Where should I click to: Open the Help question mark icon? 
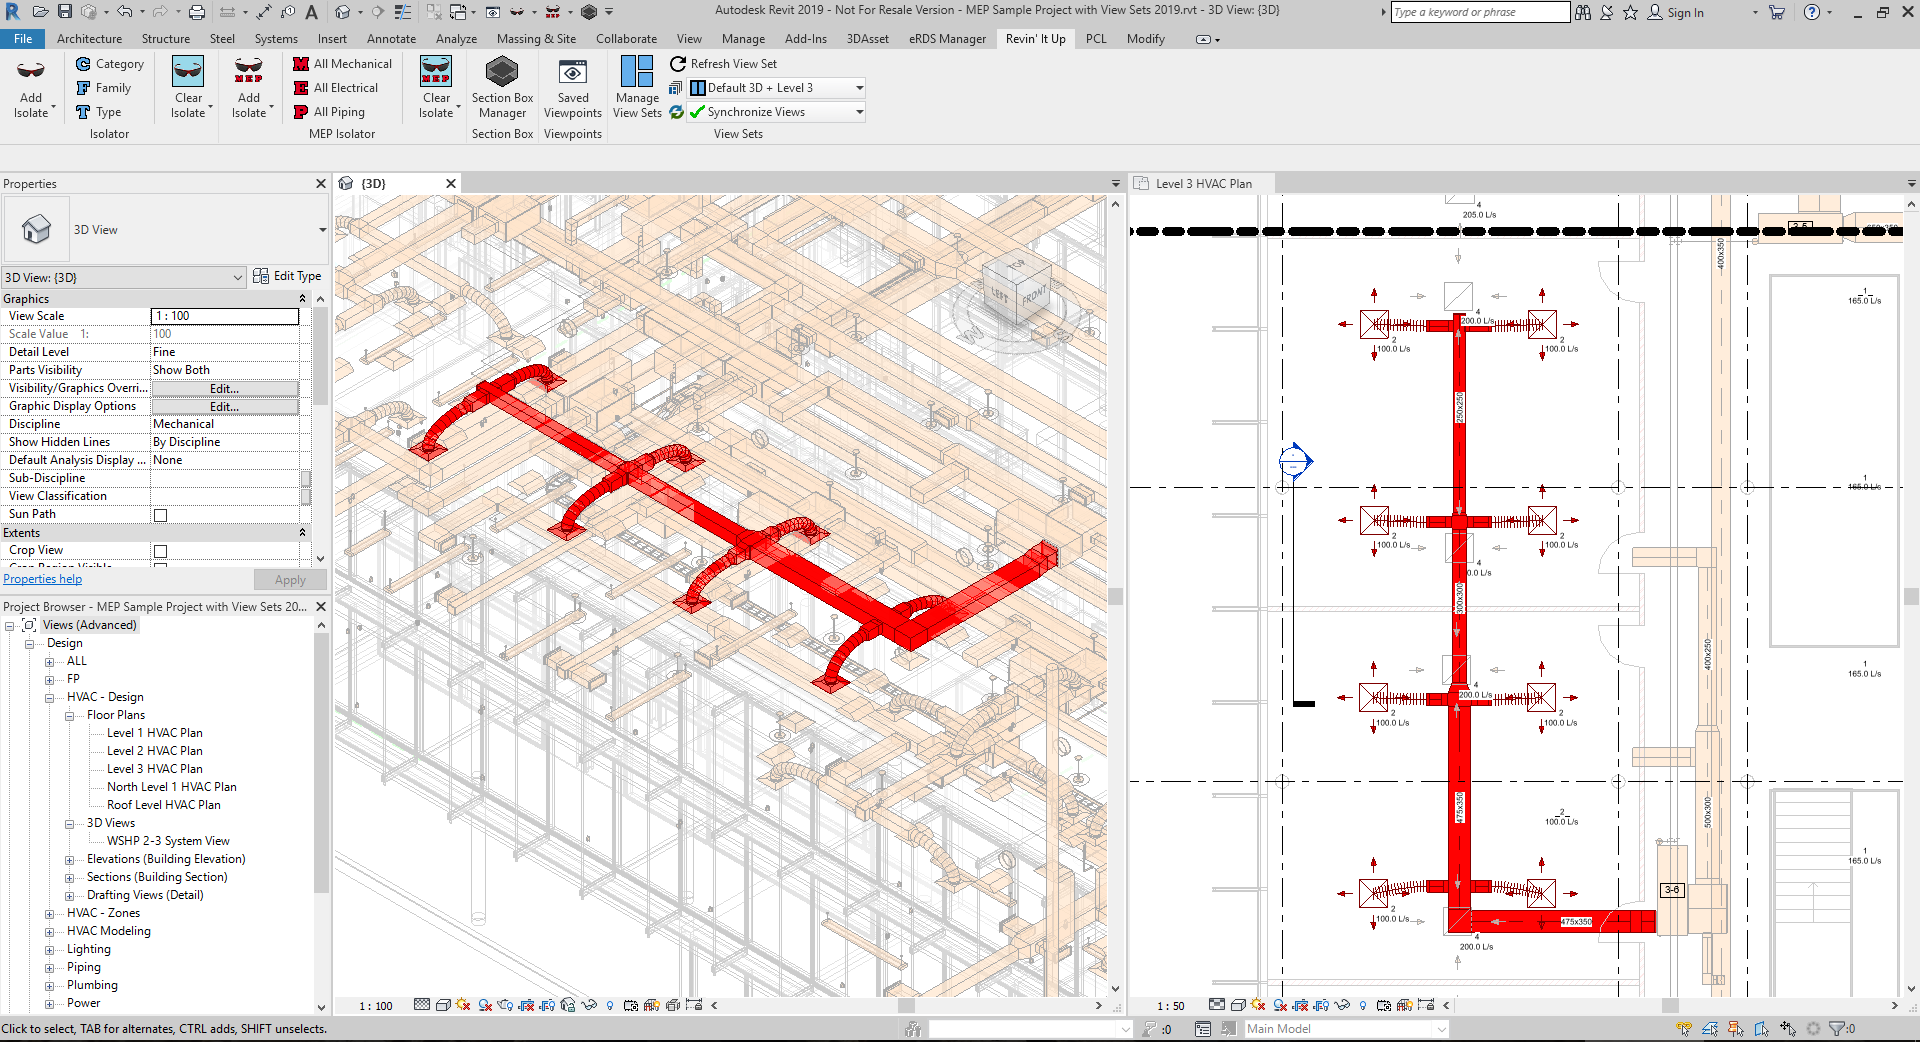(x=1811, y=12)
